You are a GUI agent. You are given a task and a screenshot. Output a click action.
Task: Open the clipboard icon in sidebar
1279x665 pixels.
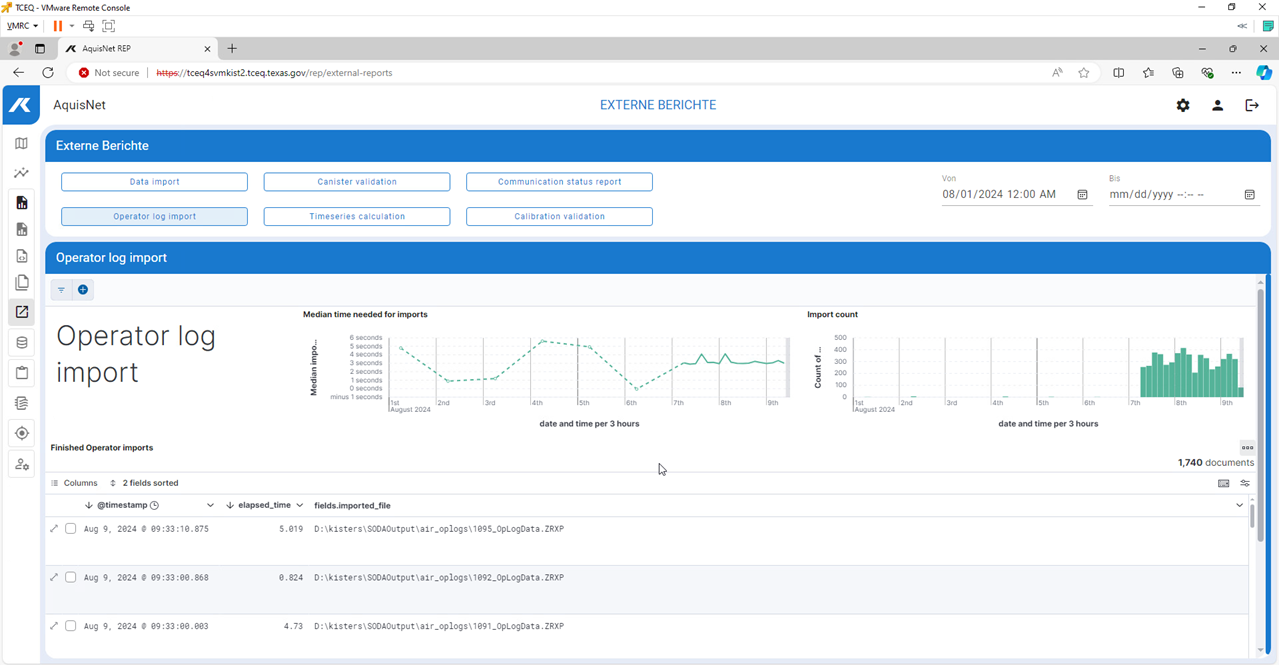[21, 373]
